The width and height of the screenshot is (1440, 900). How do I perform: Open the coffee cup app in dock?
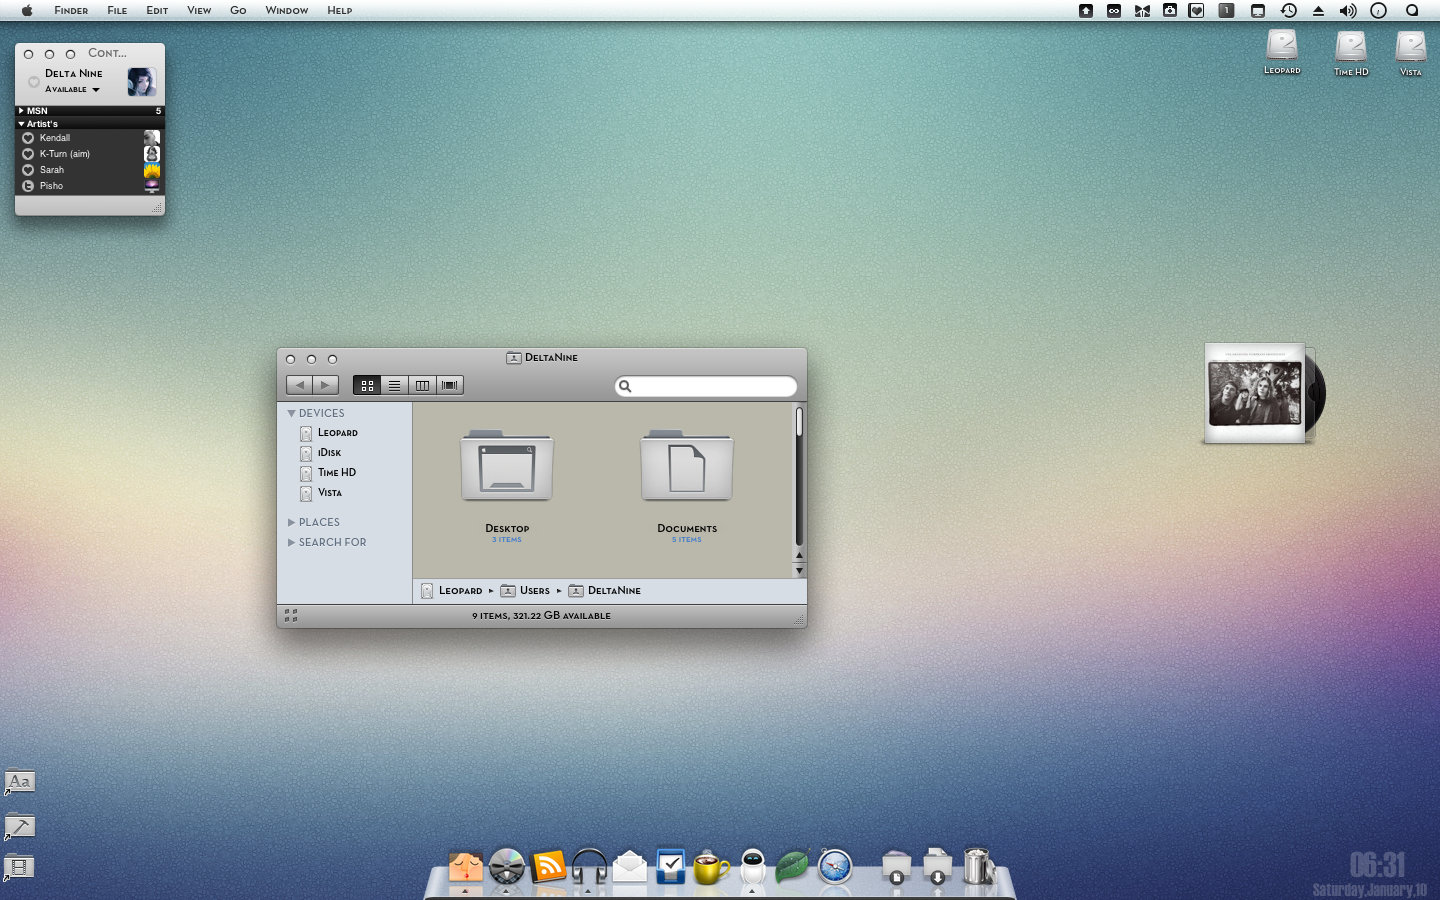[711, 866]
